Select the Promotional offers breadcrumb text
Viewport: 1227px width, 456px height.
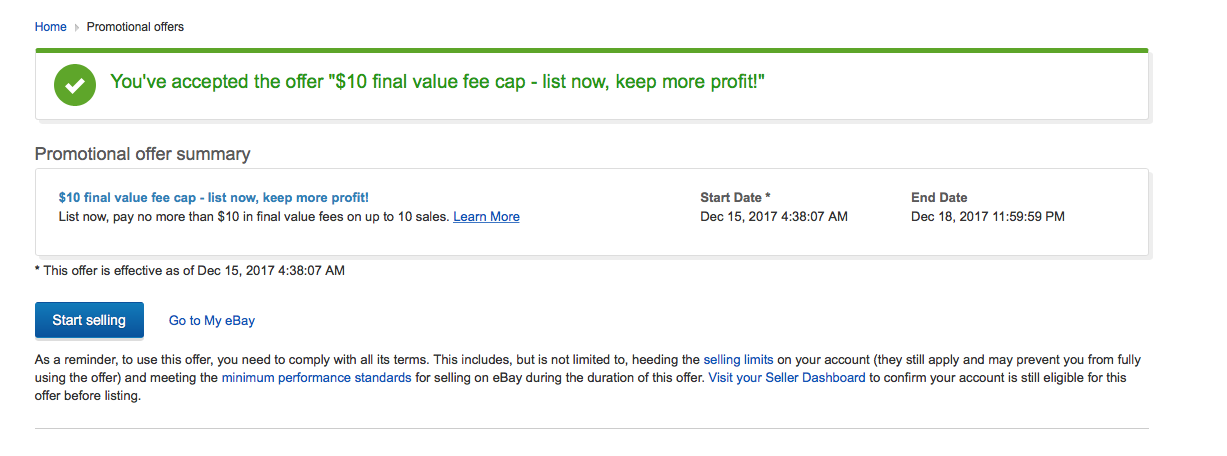135,27
